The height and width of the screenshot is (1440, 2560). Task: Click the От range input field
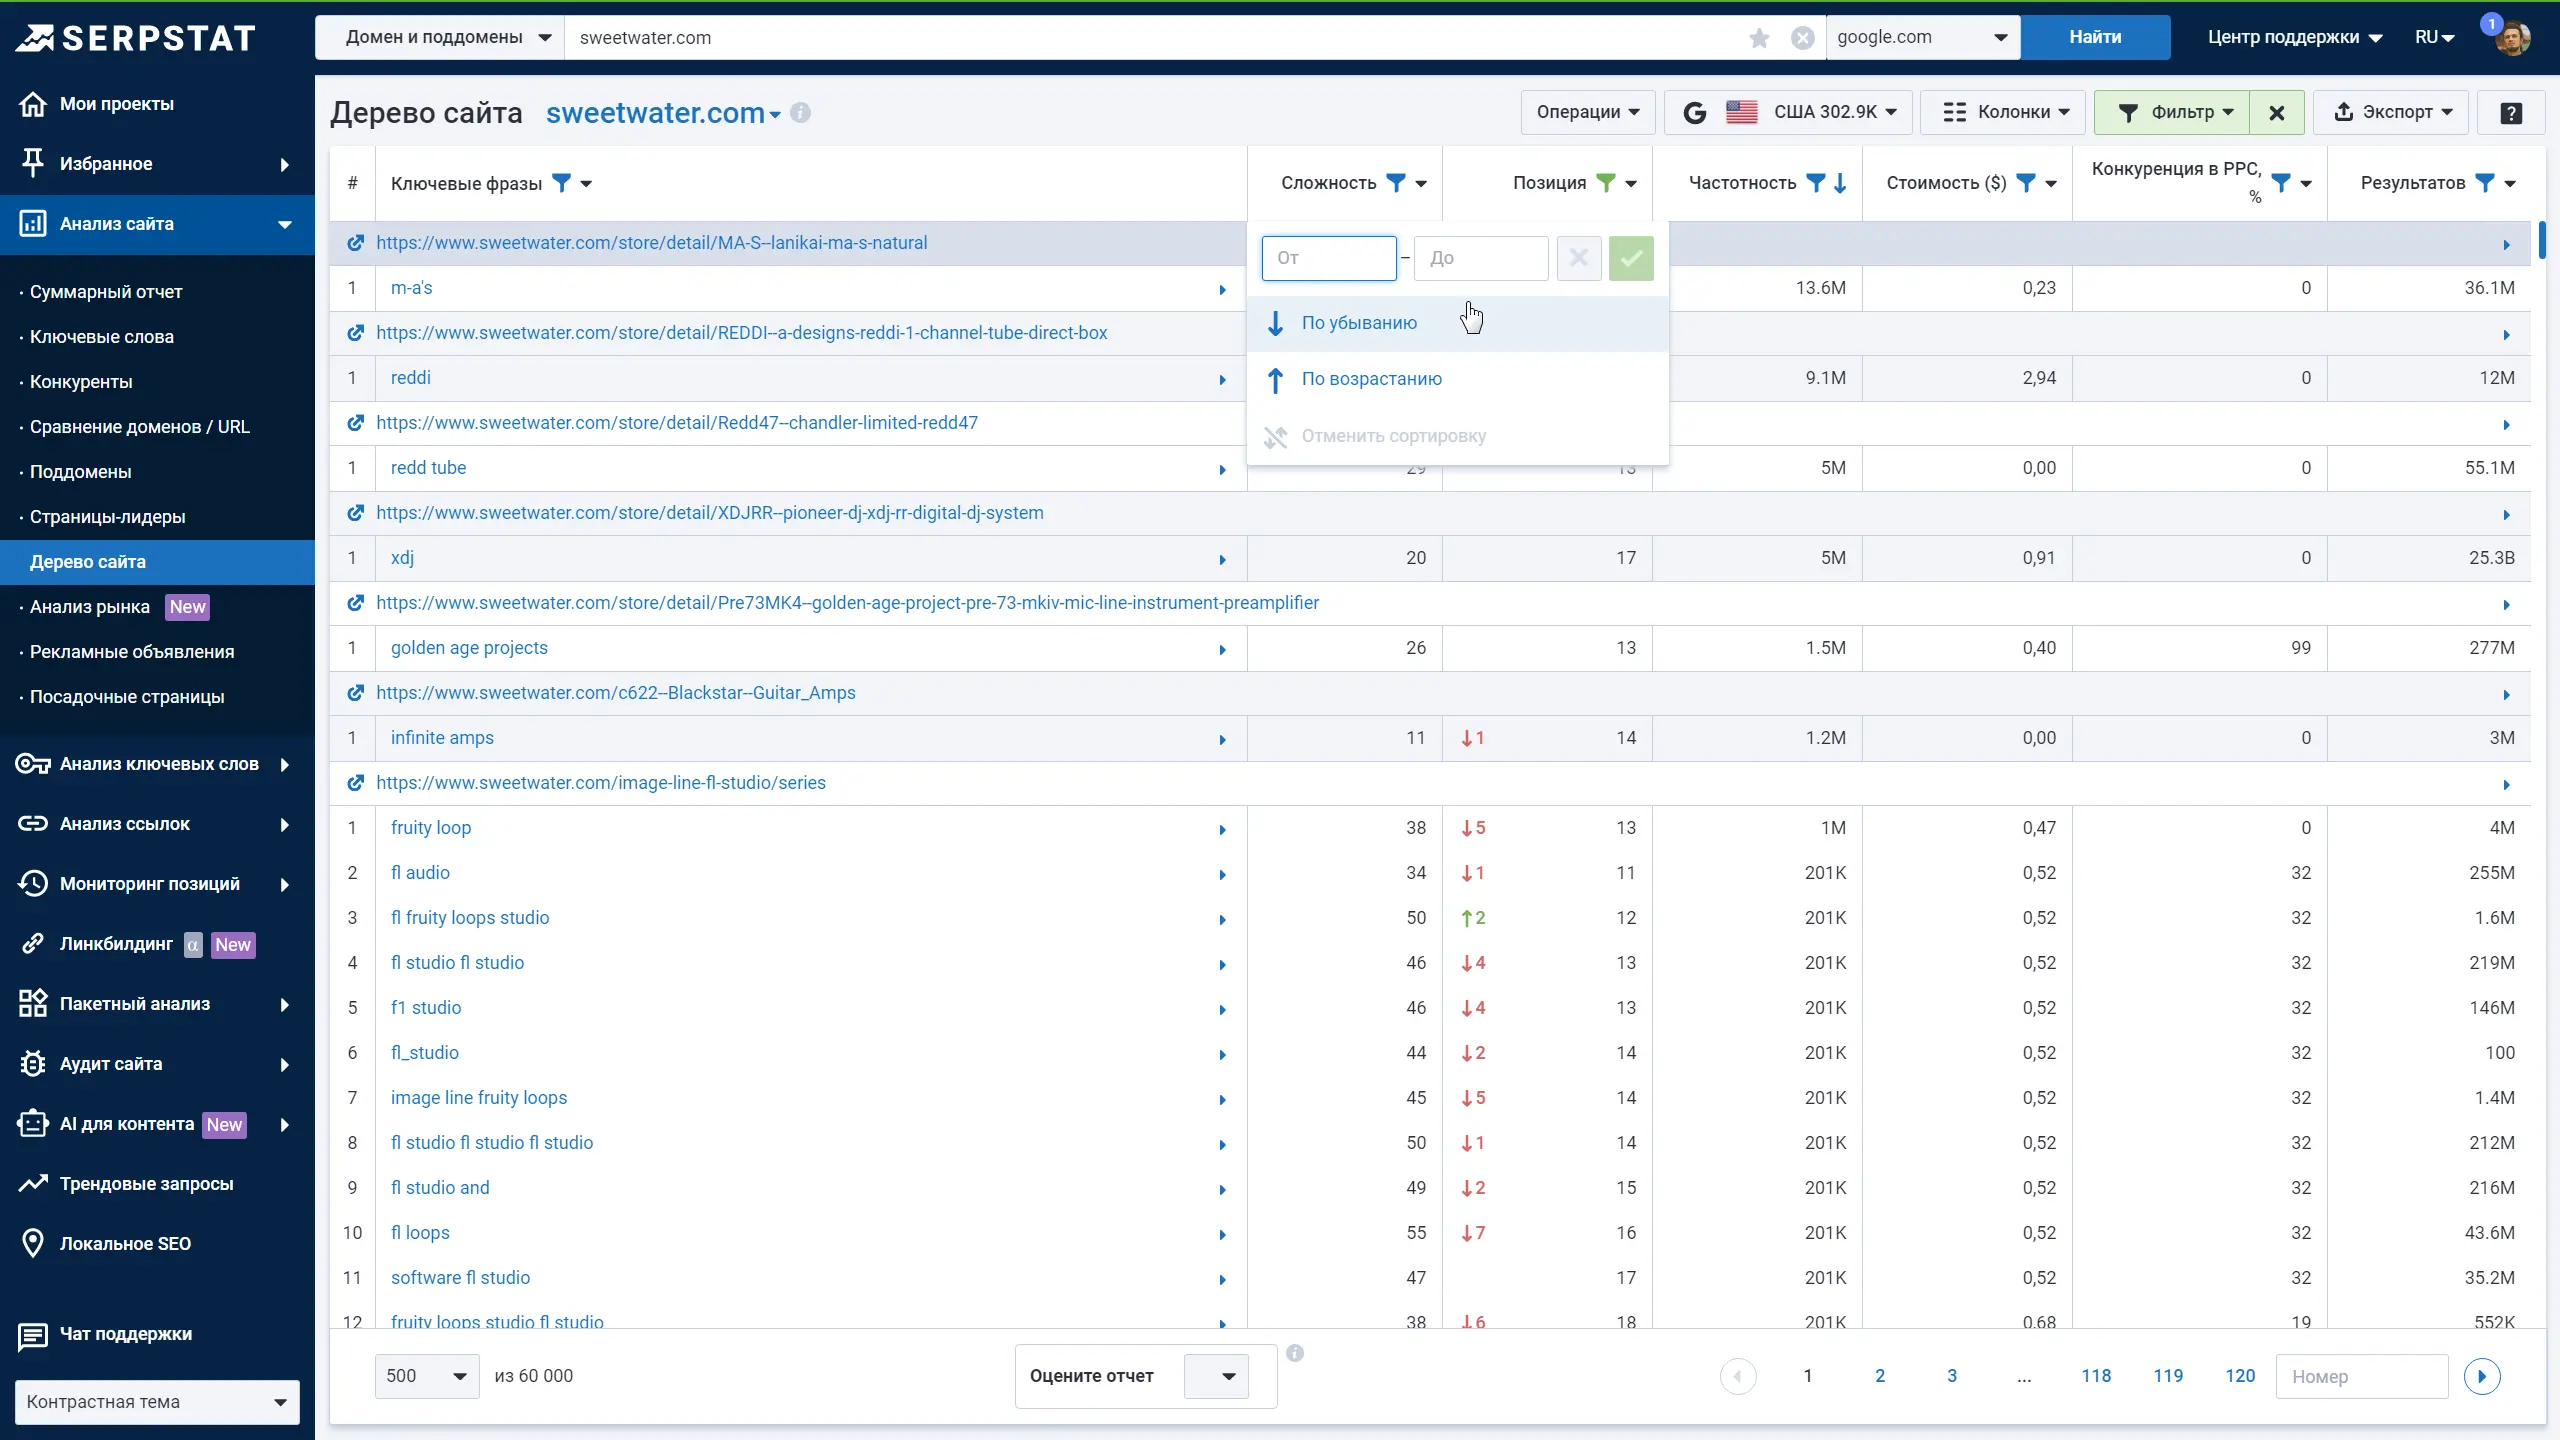[1328, 258]
